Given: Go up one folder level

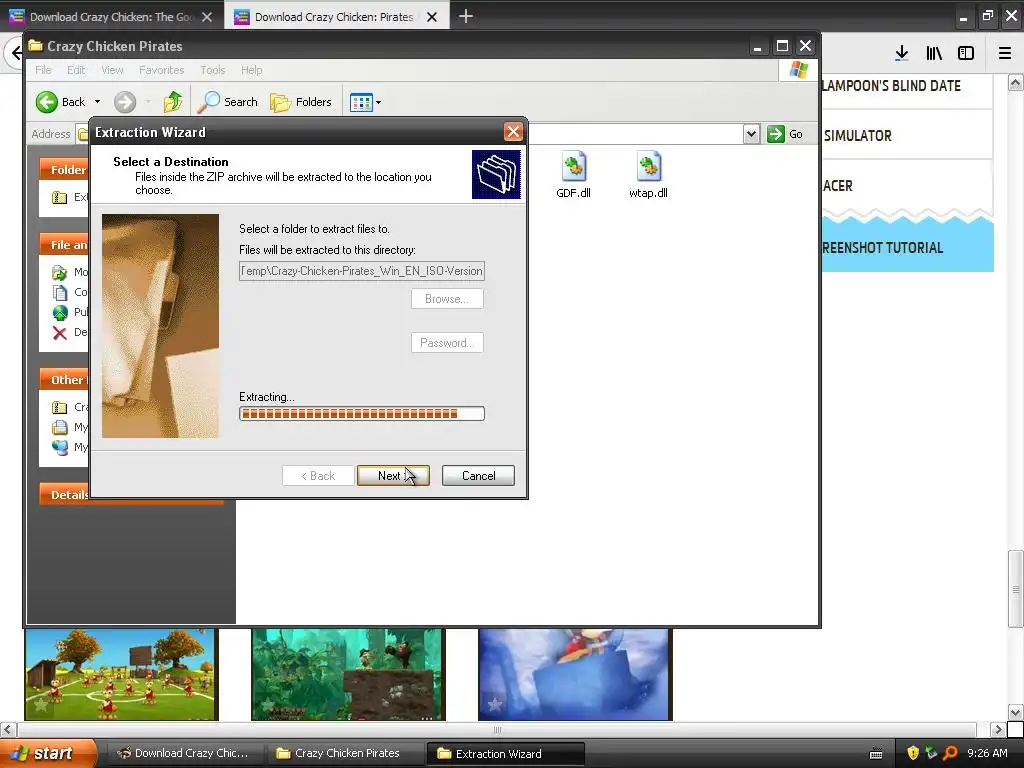Looking at the screenshot, I should [173, 102].
